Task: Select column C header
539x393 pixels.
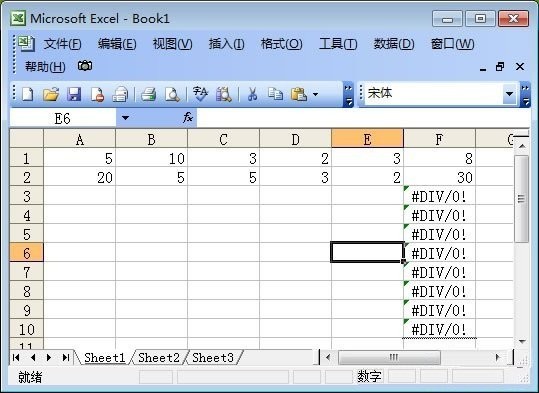Action: tap(223, 139)
